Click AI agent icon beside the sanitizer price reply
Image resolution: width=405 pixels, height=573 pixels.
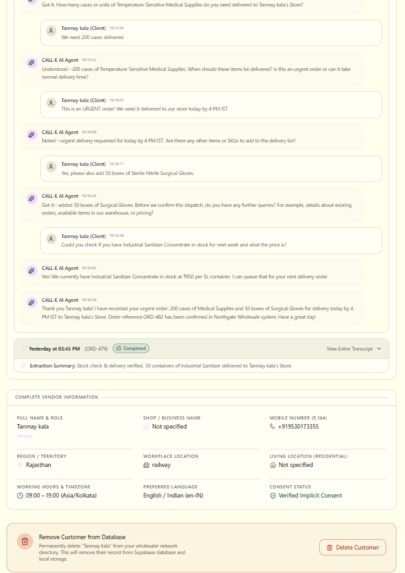pyautogui.click(x=31, y=271)
